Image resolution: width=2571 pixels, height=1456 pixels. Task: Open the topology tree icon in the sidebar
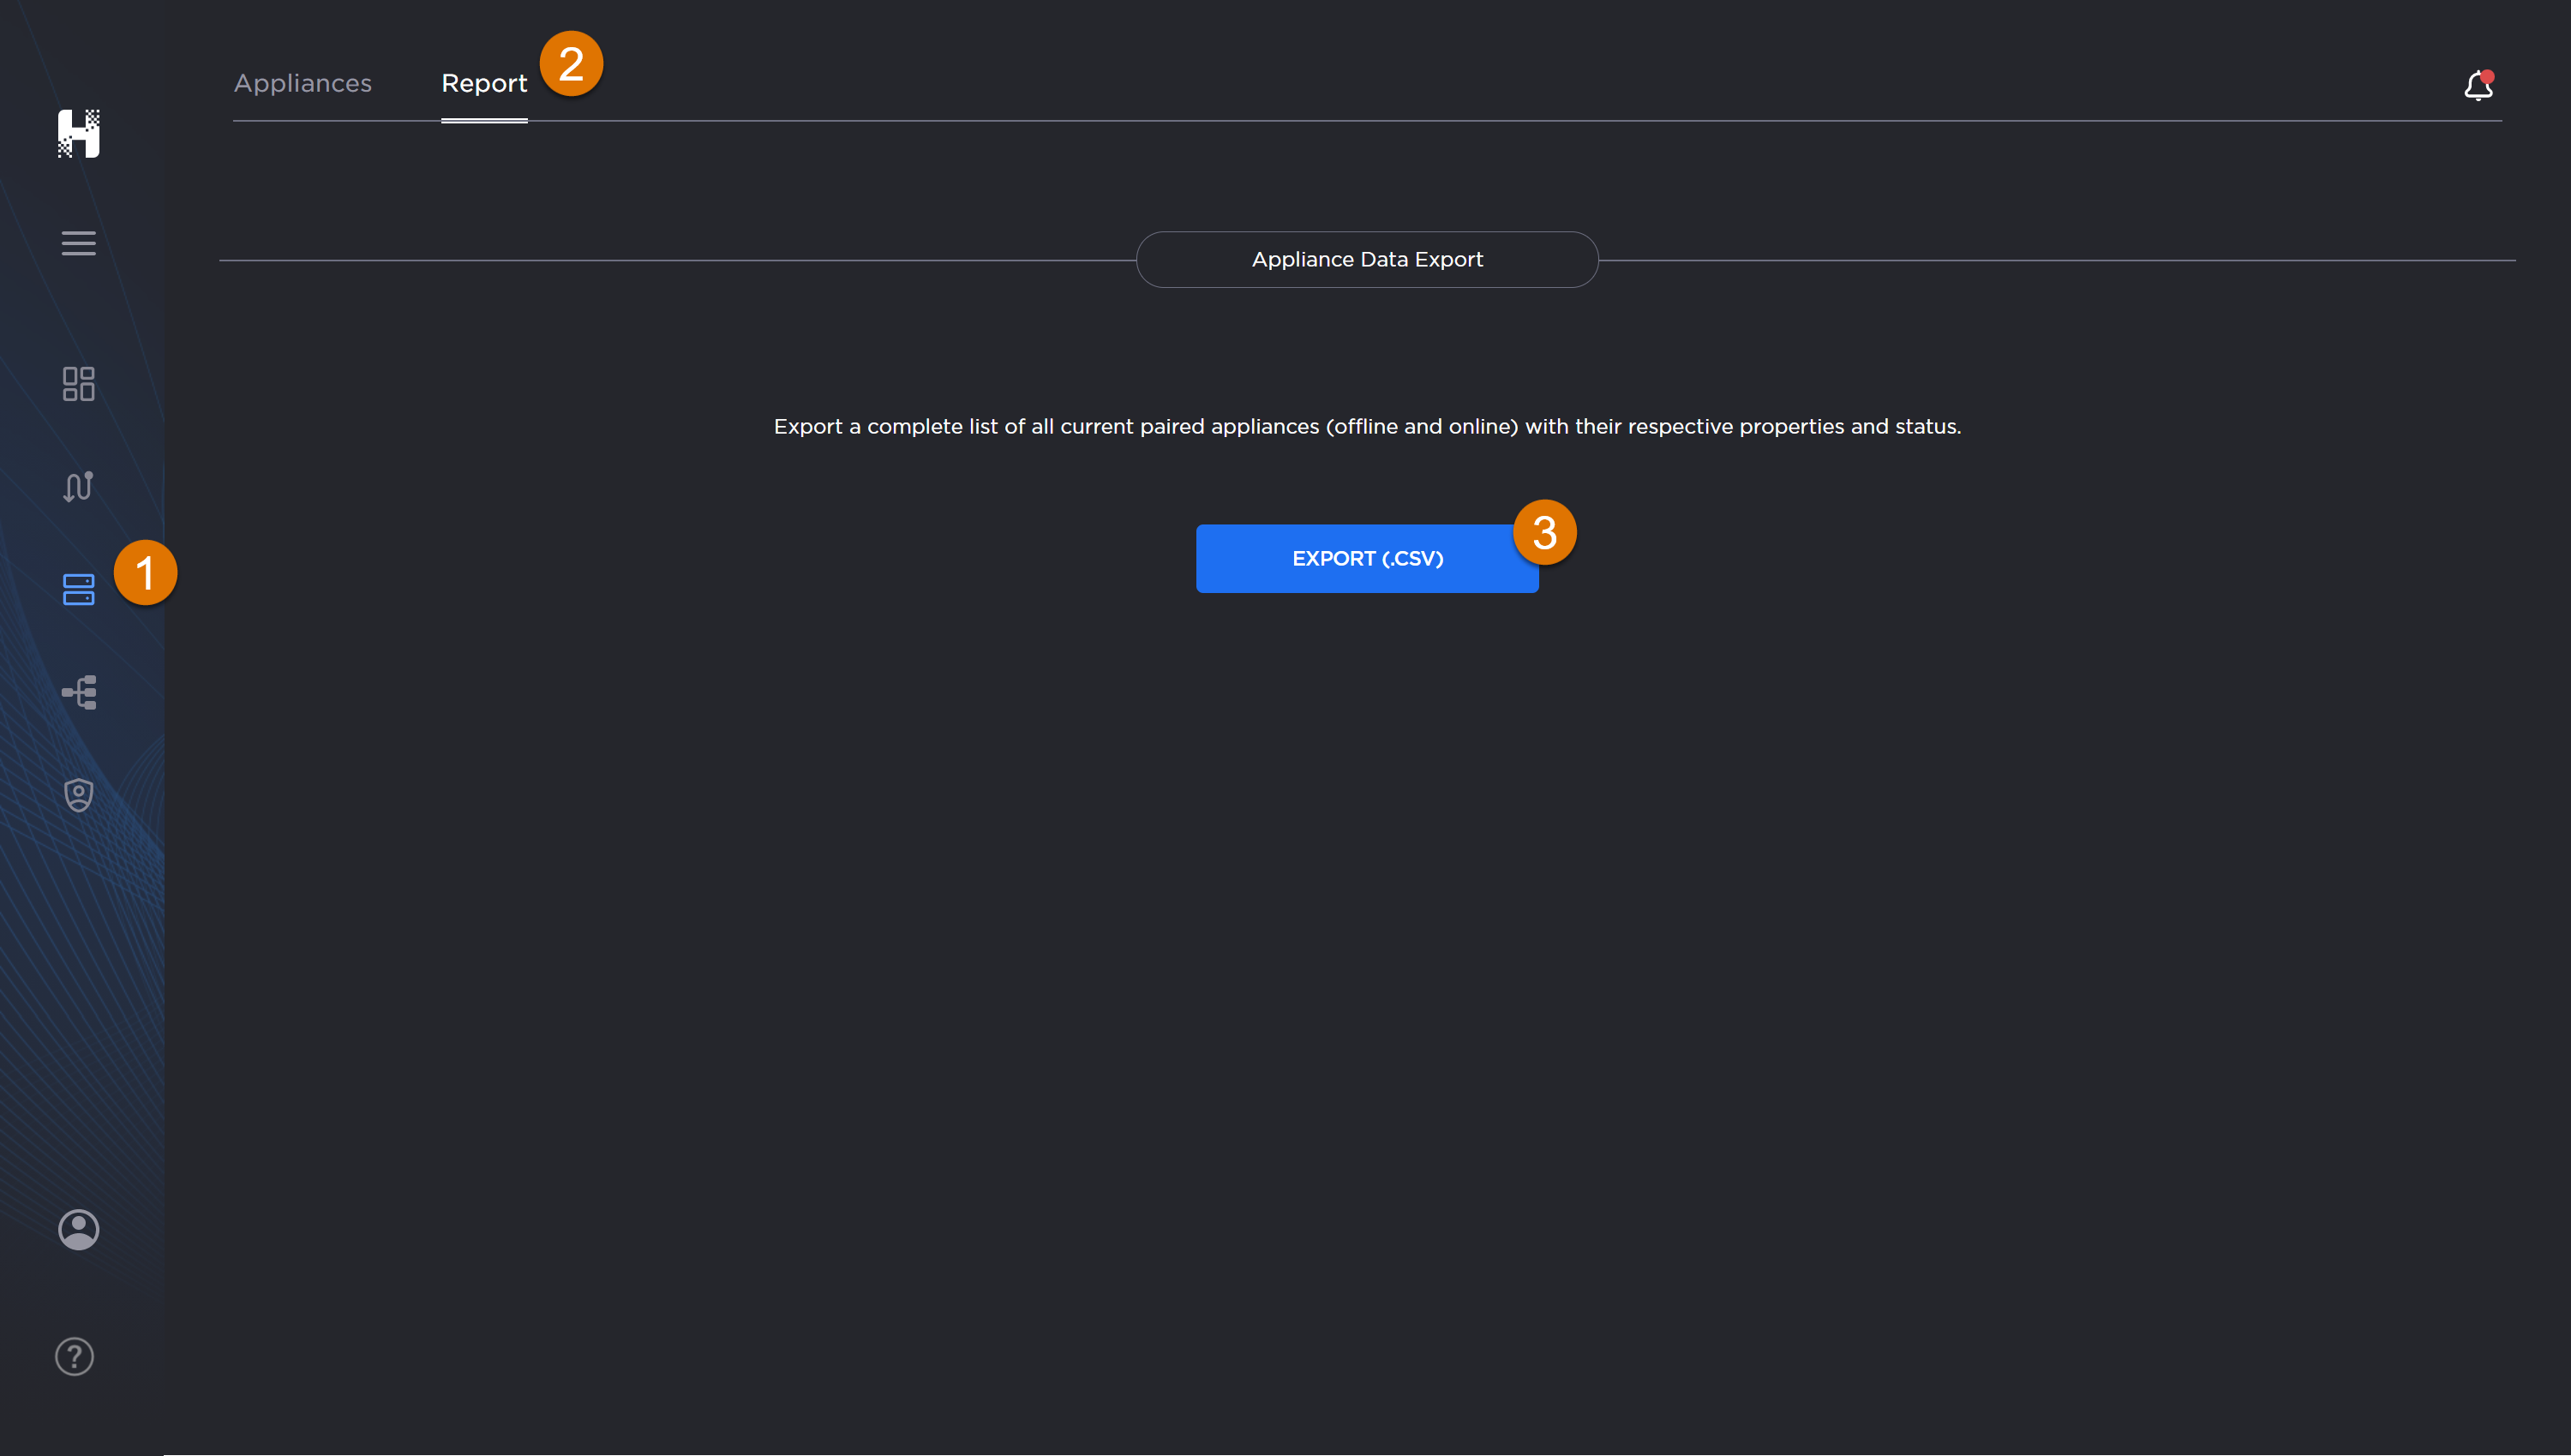coord(78,692)
